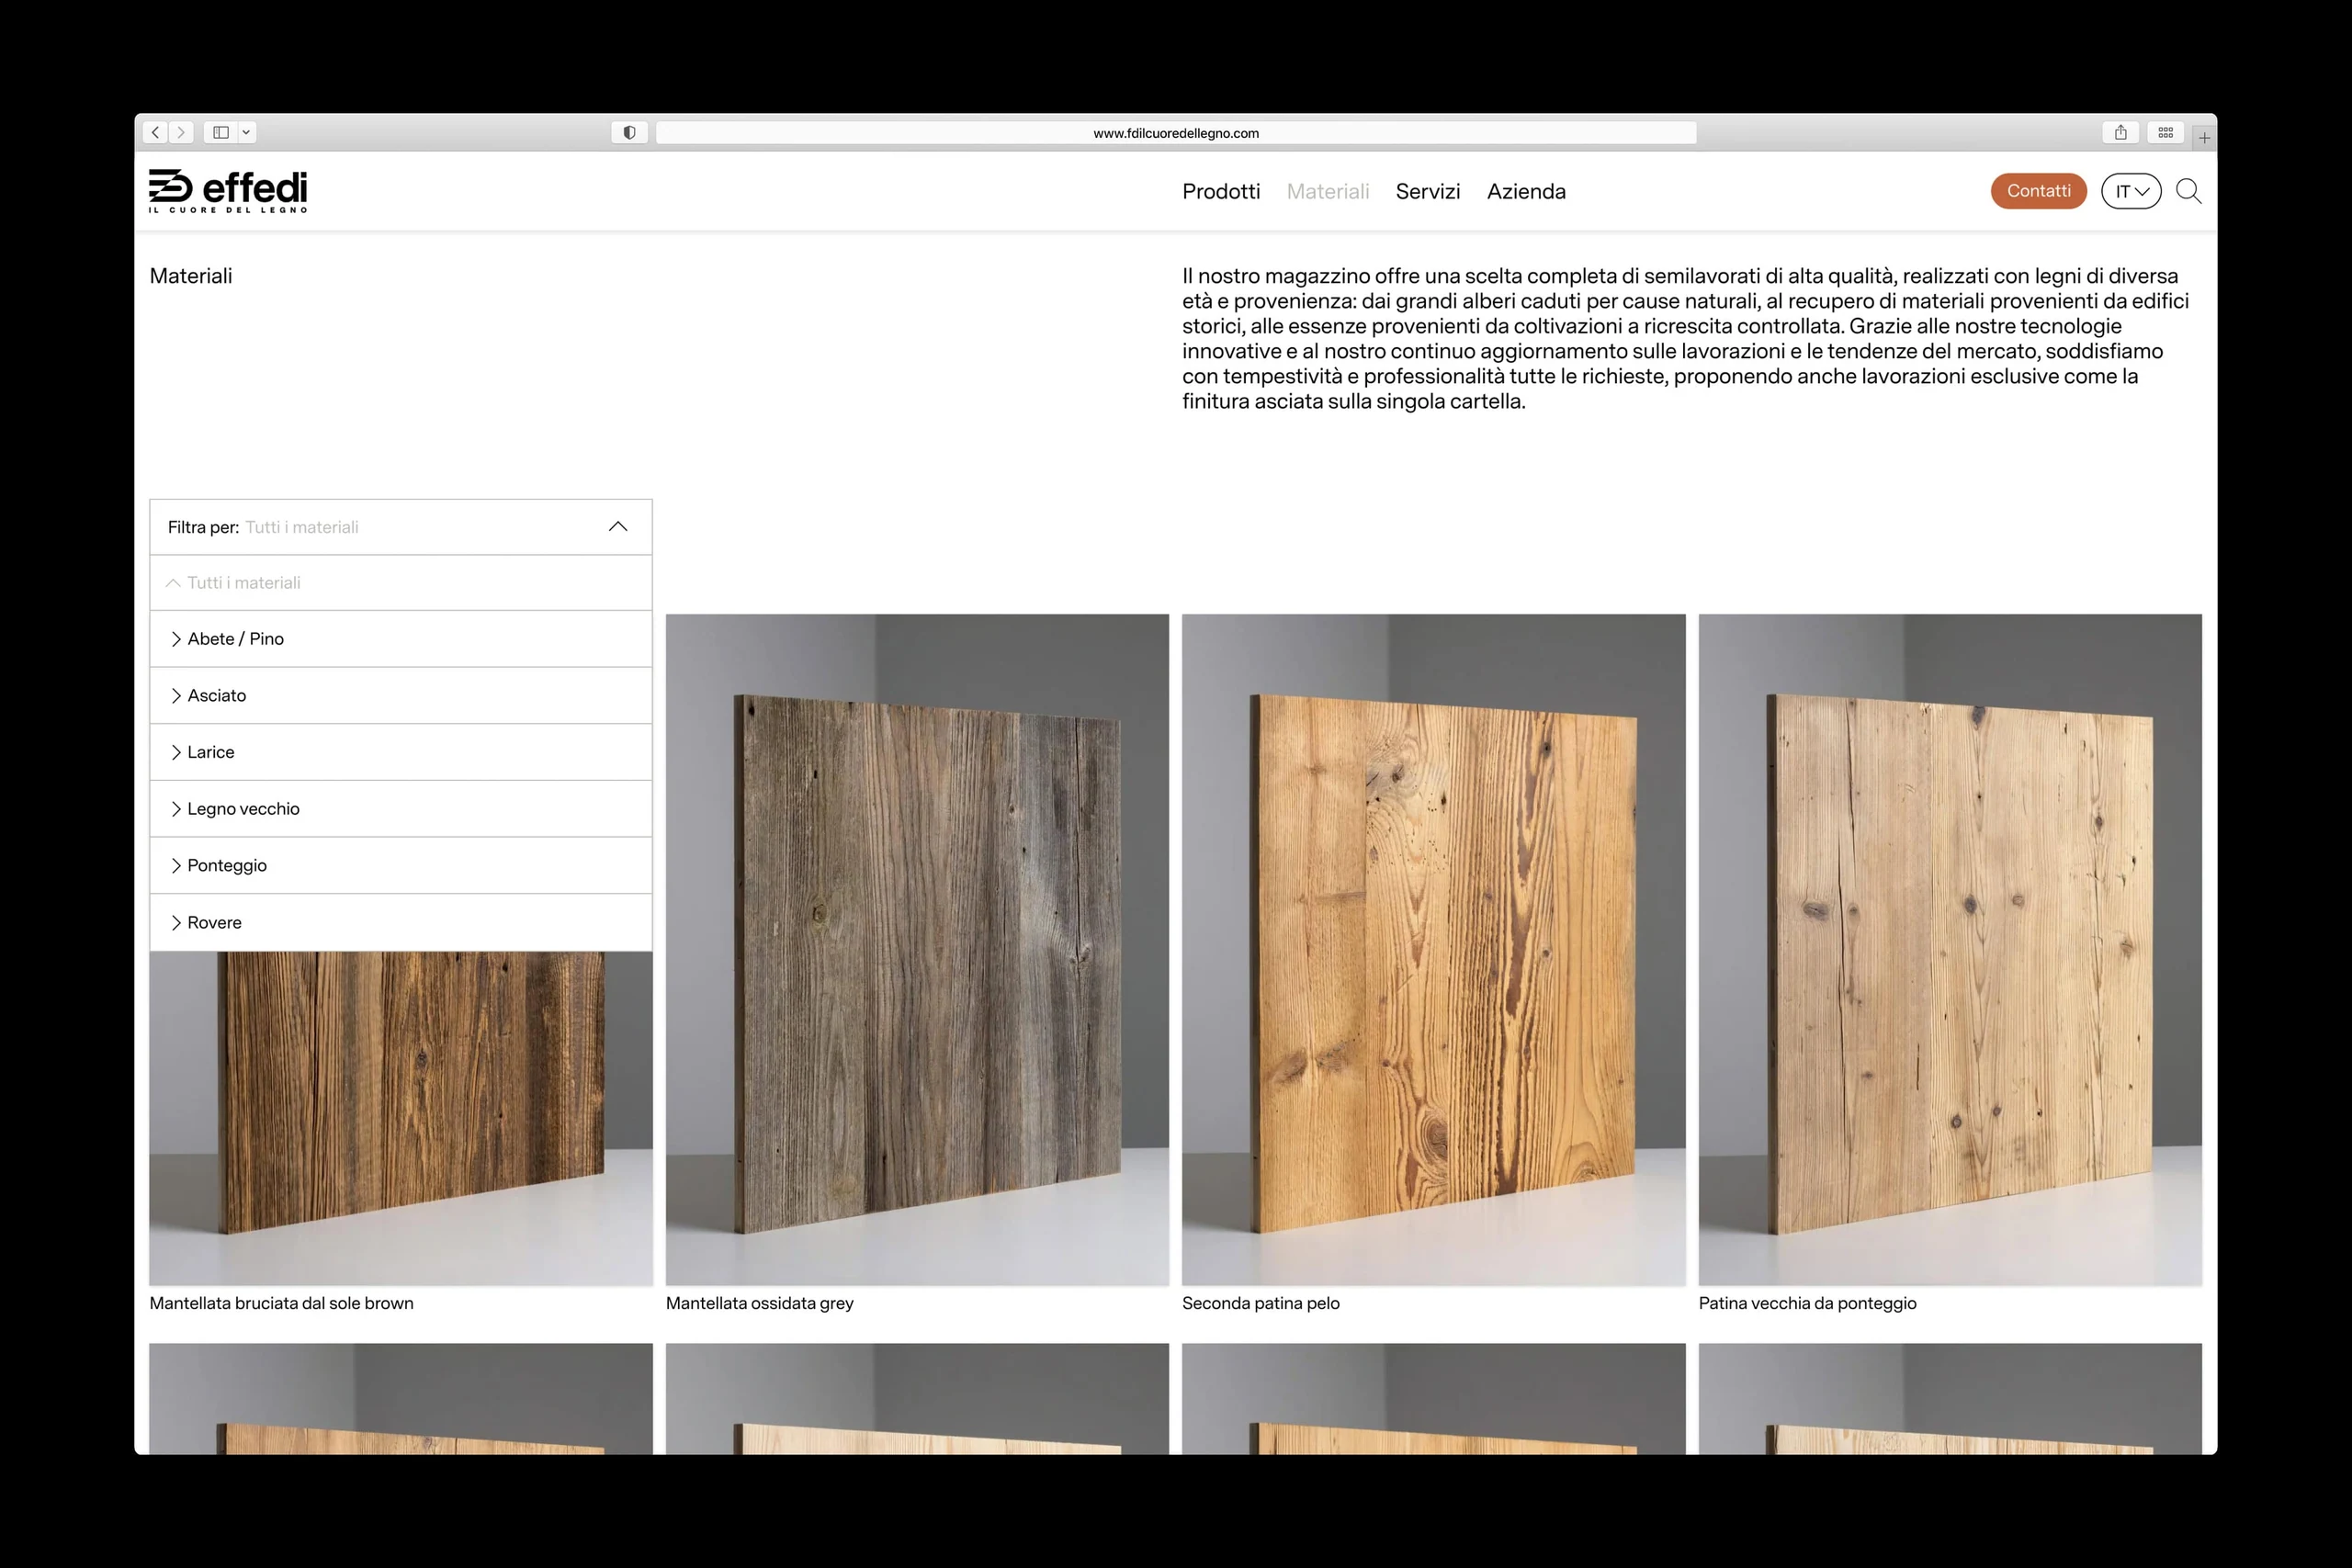The image size is (2352, 1568).
Task: Click the effedi logo
Action: [x=228, y=190]
